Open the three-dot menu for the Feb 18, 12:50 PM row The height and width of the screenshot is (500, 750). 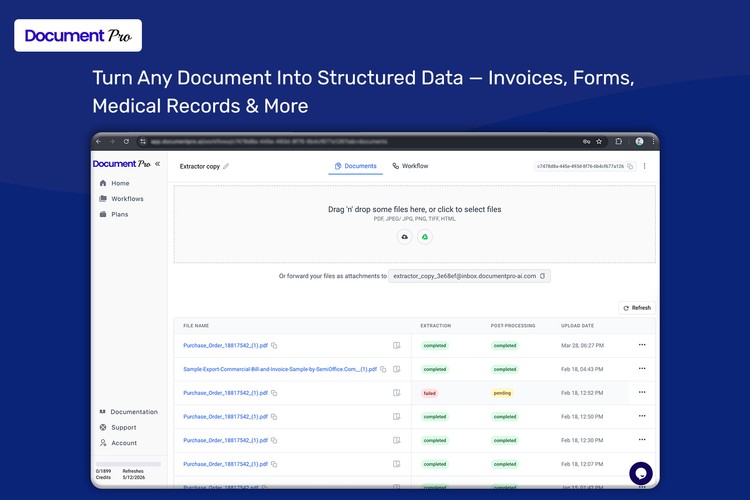642,416
